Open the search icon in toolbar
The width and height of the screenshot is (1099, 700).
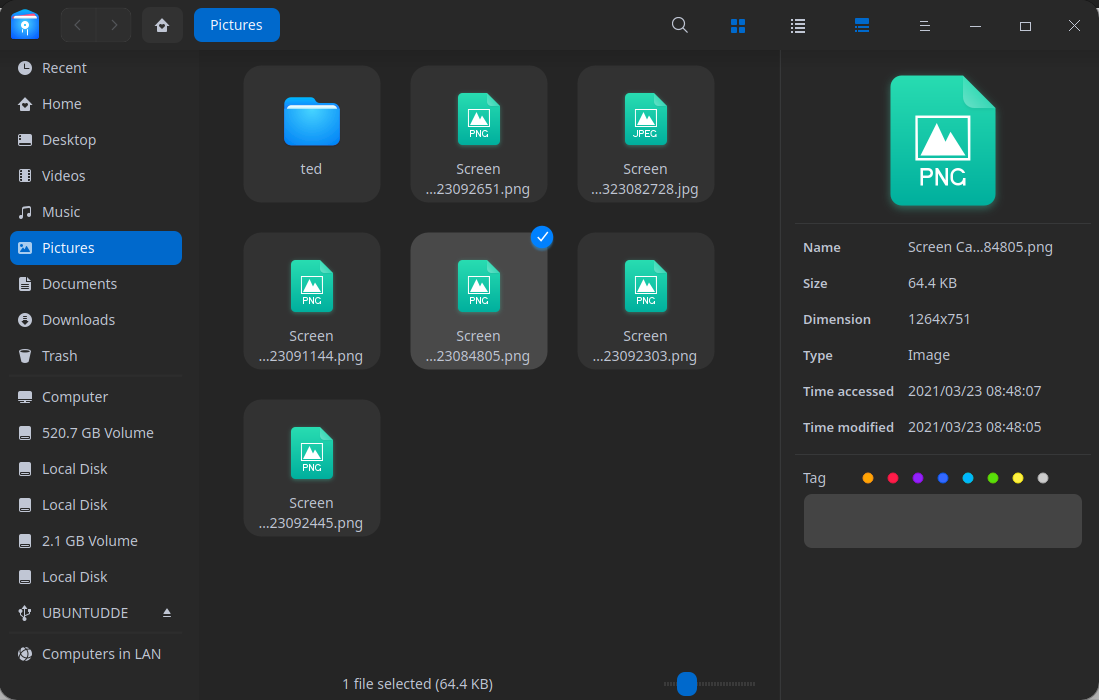680,25
